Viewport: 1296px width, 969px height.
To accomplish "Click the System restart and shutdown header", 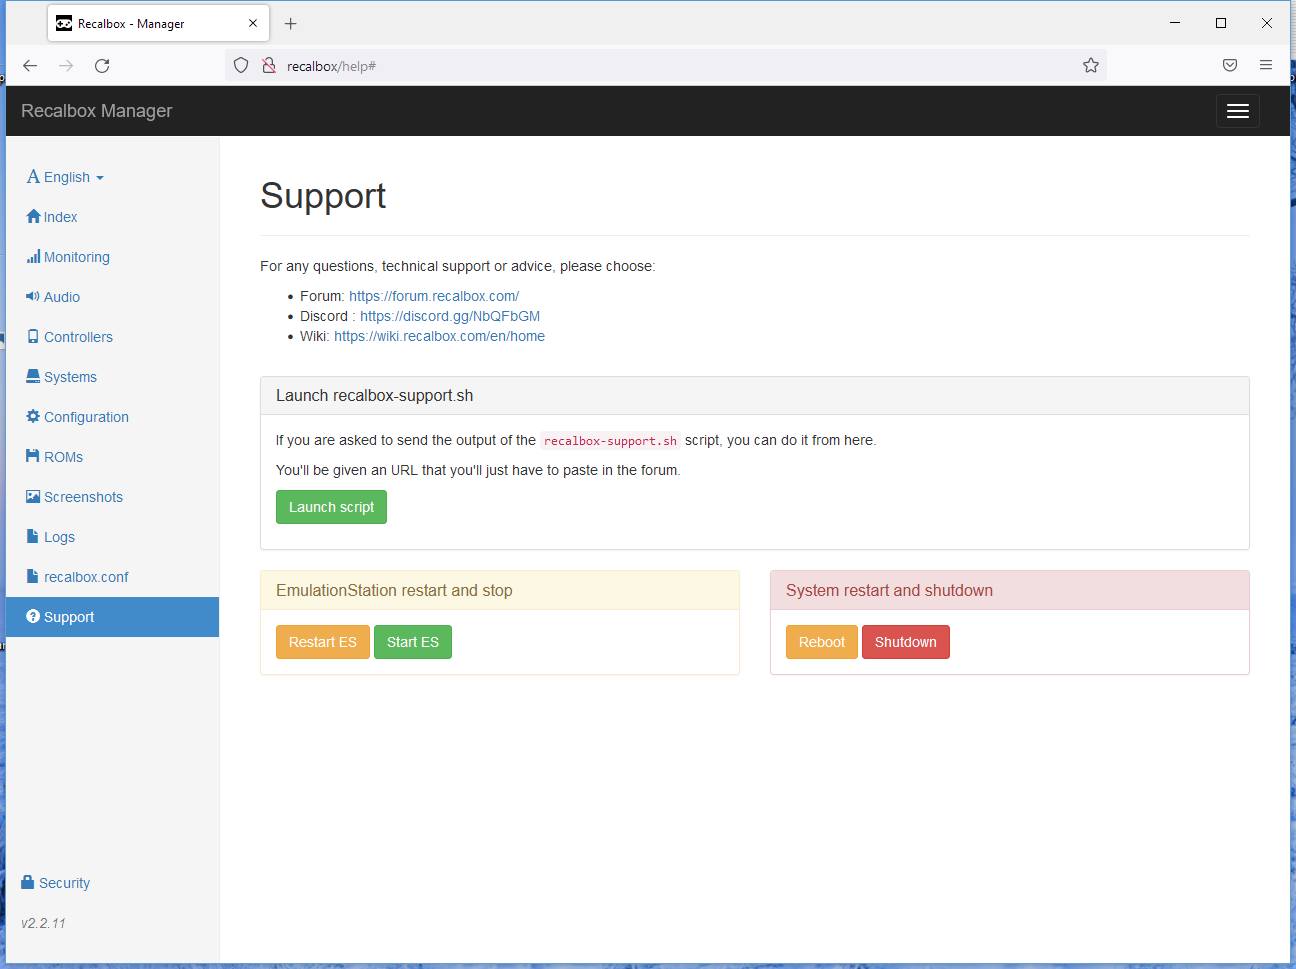I will (x=1010, y=590).
